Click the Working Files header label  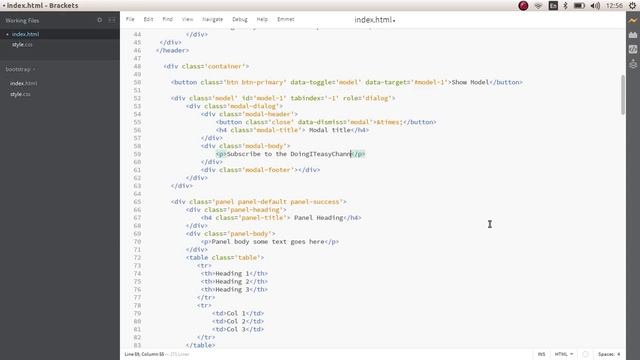[x=22, y=20]
